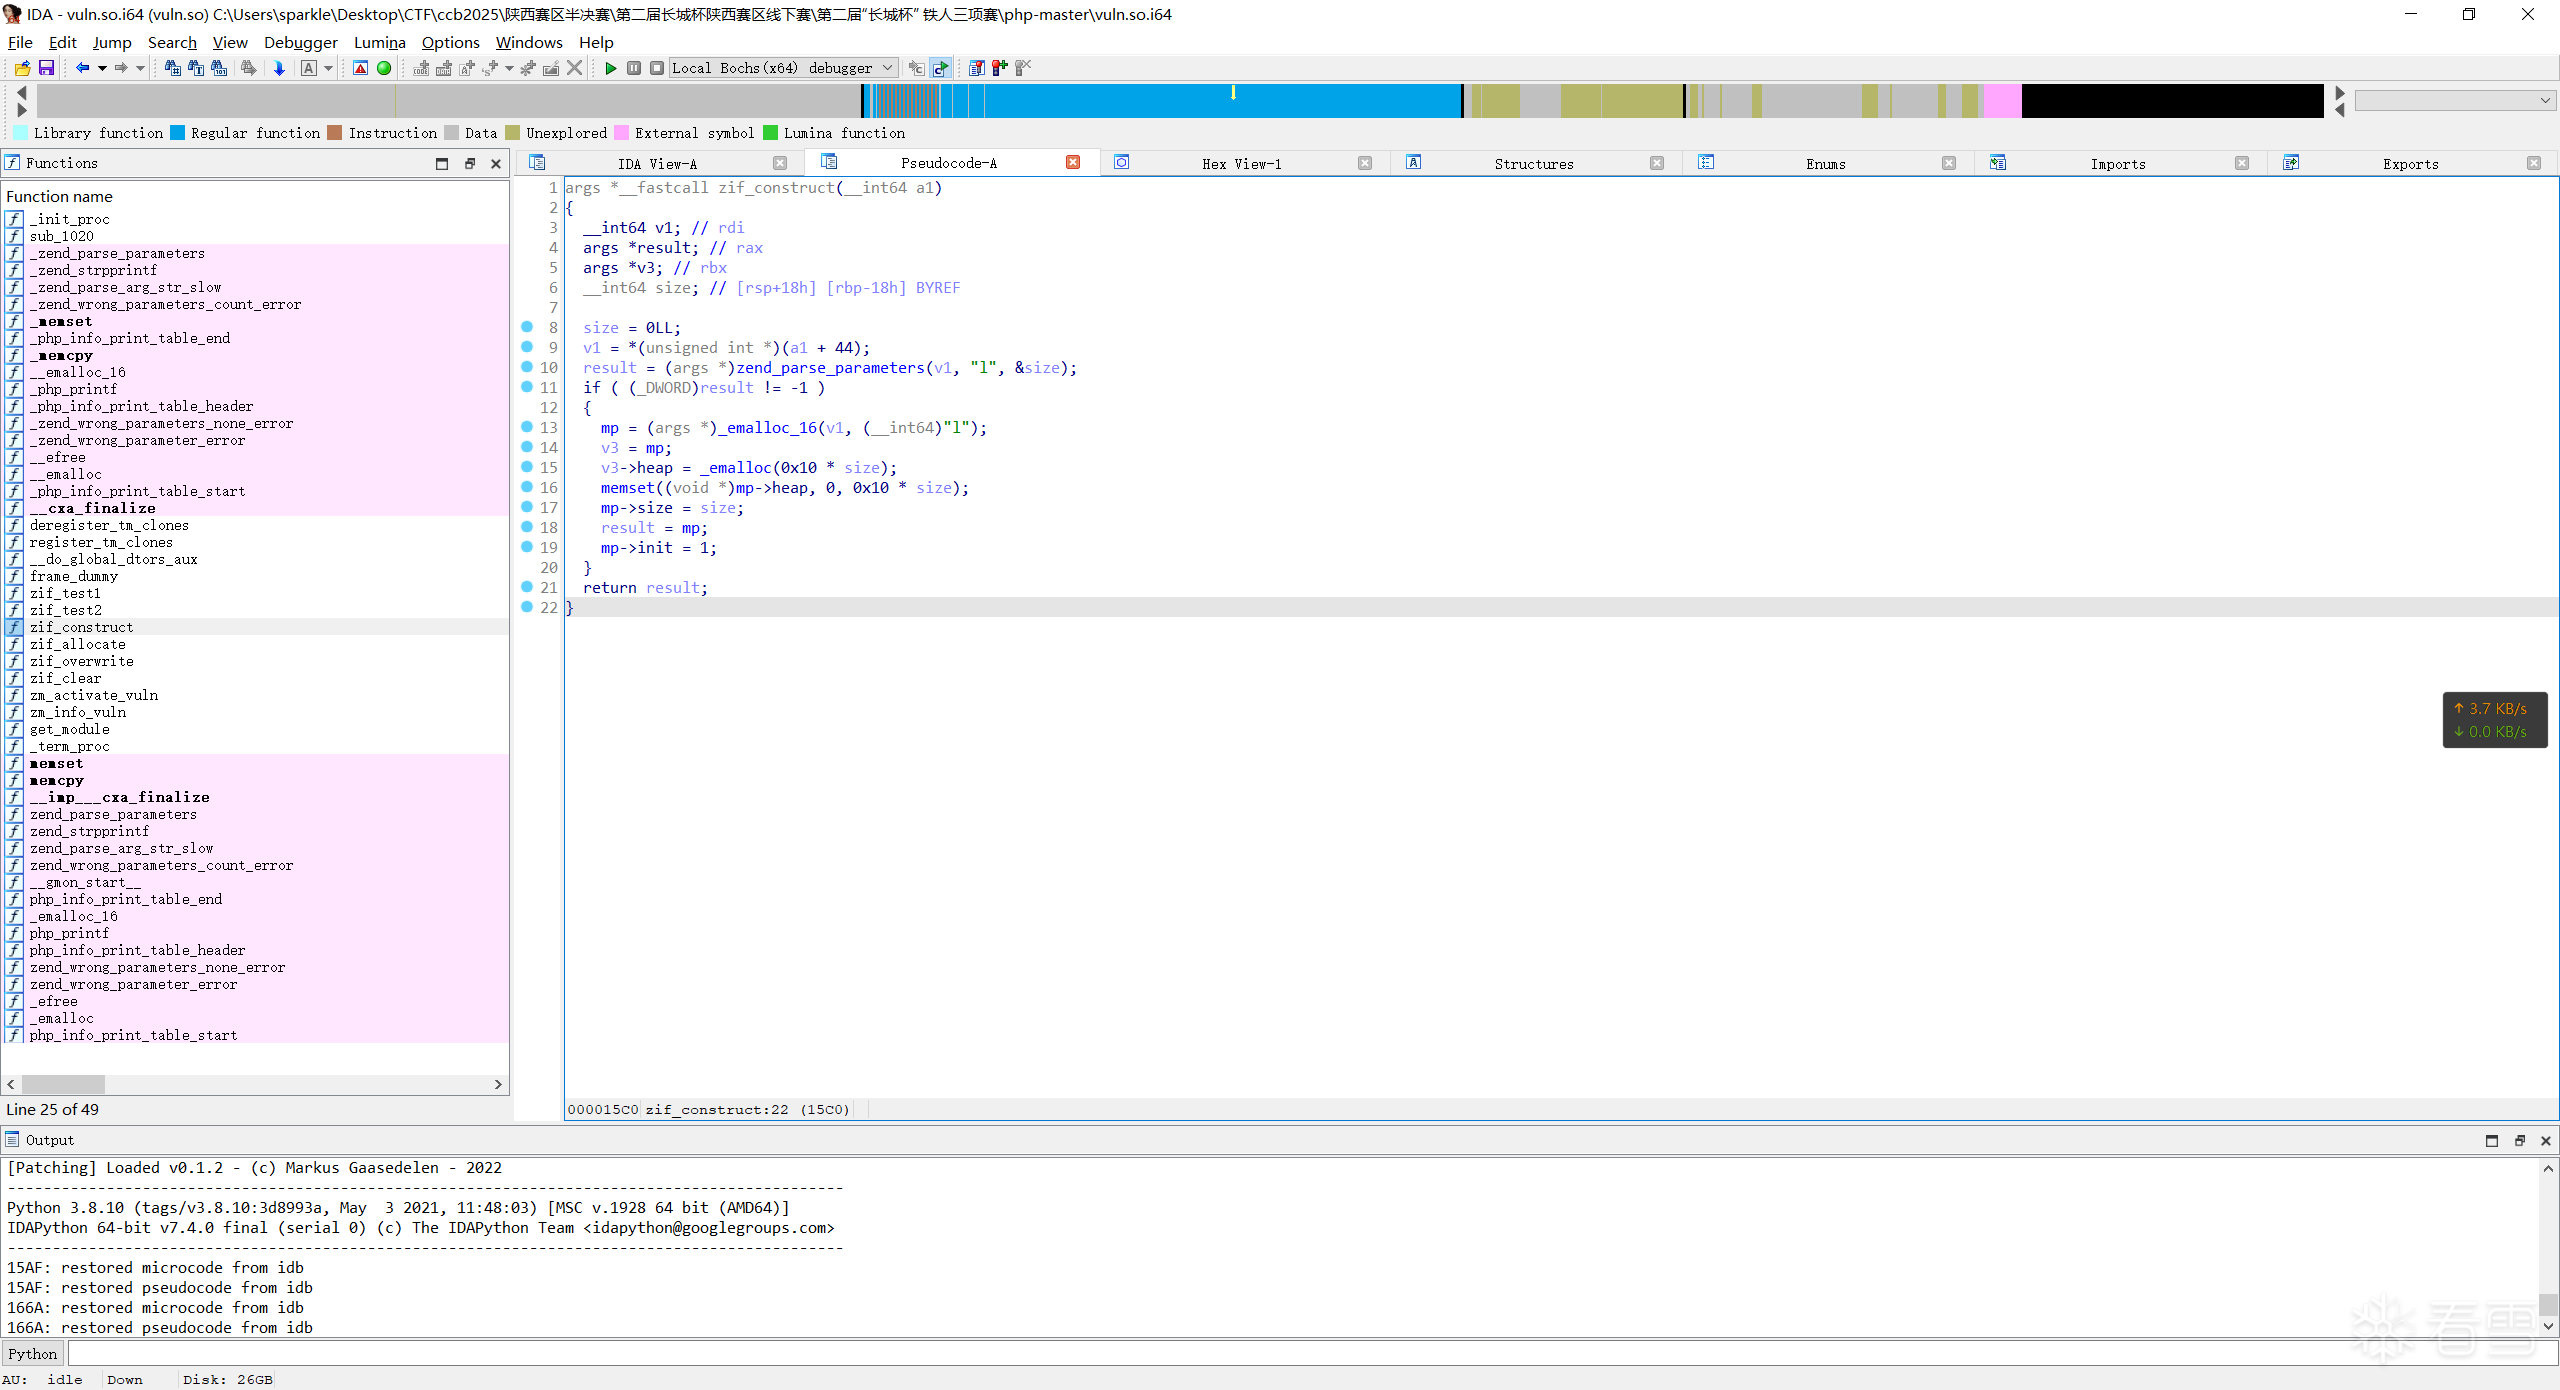Image resolution: width=2560 pixels, height=1390 pixels.
Task: Click the binoculars binary search icon
Action: pyautogui.click(x=219, y=68)
